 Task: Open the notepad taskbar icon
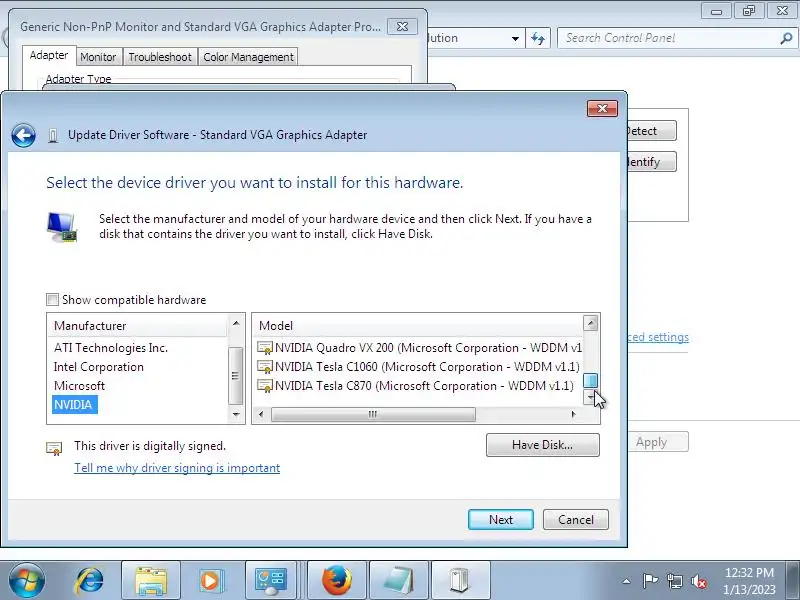point(398,581)
